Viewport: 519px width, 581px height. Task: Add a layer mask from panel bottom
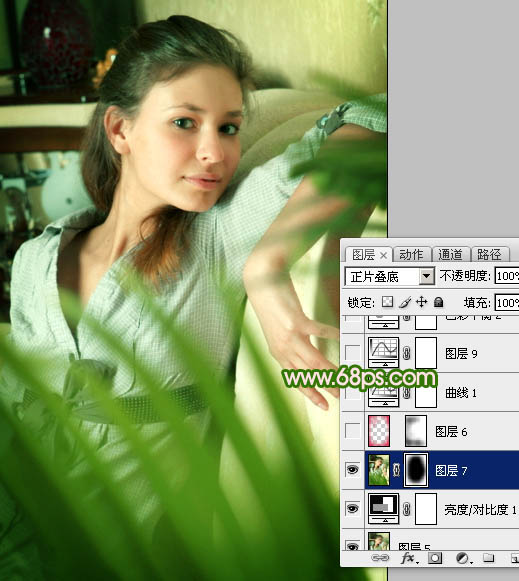tap(435, 558)
